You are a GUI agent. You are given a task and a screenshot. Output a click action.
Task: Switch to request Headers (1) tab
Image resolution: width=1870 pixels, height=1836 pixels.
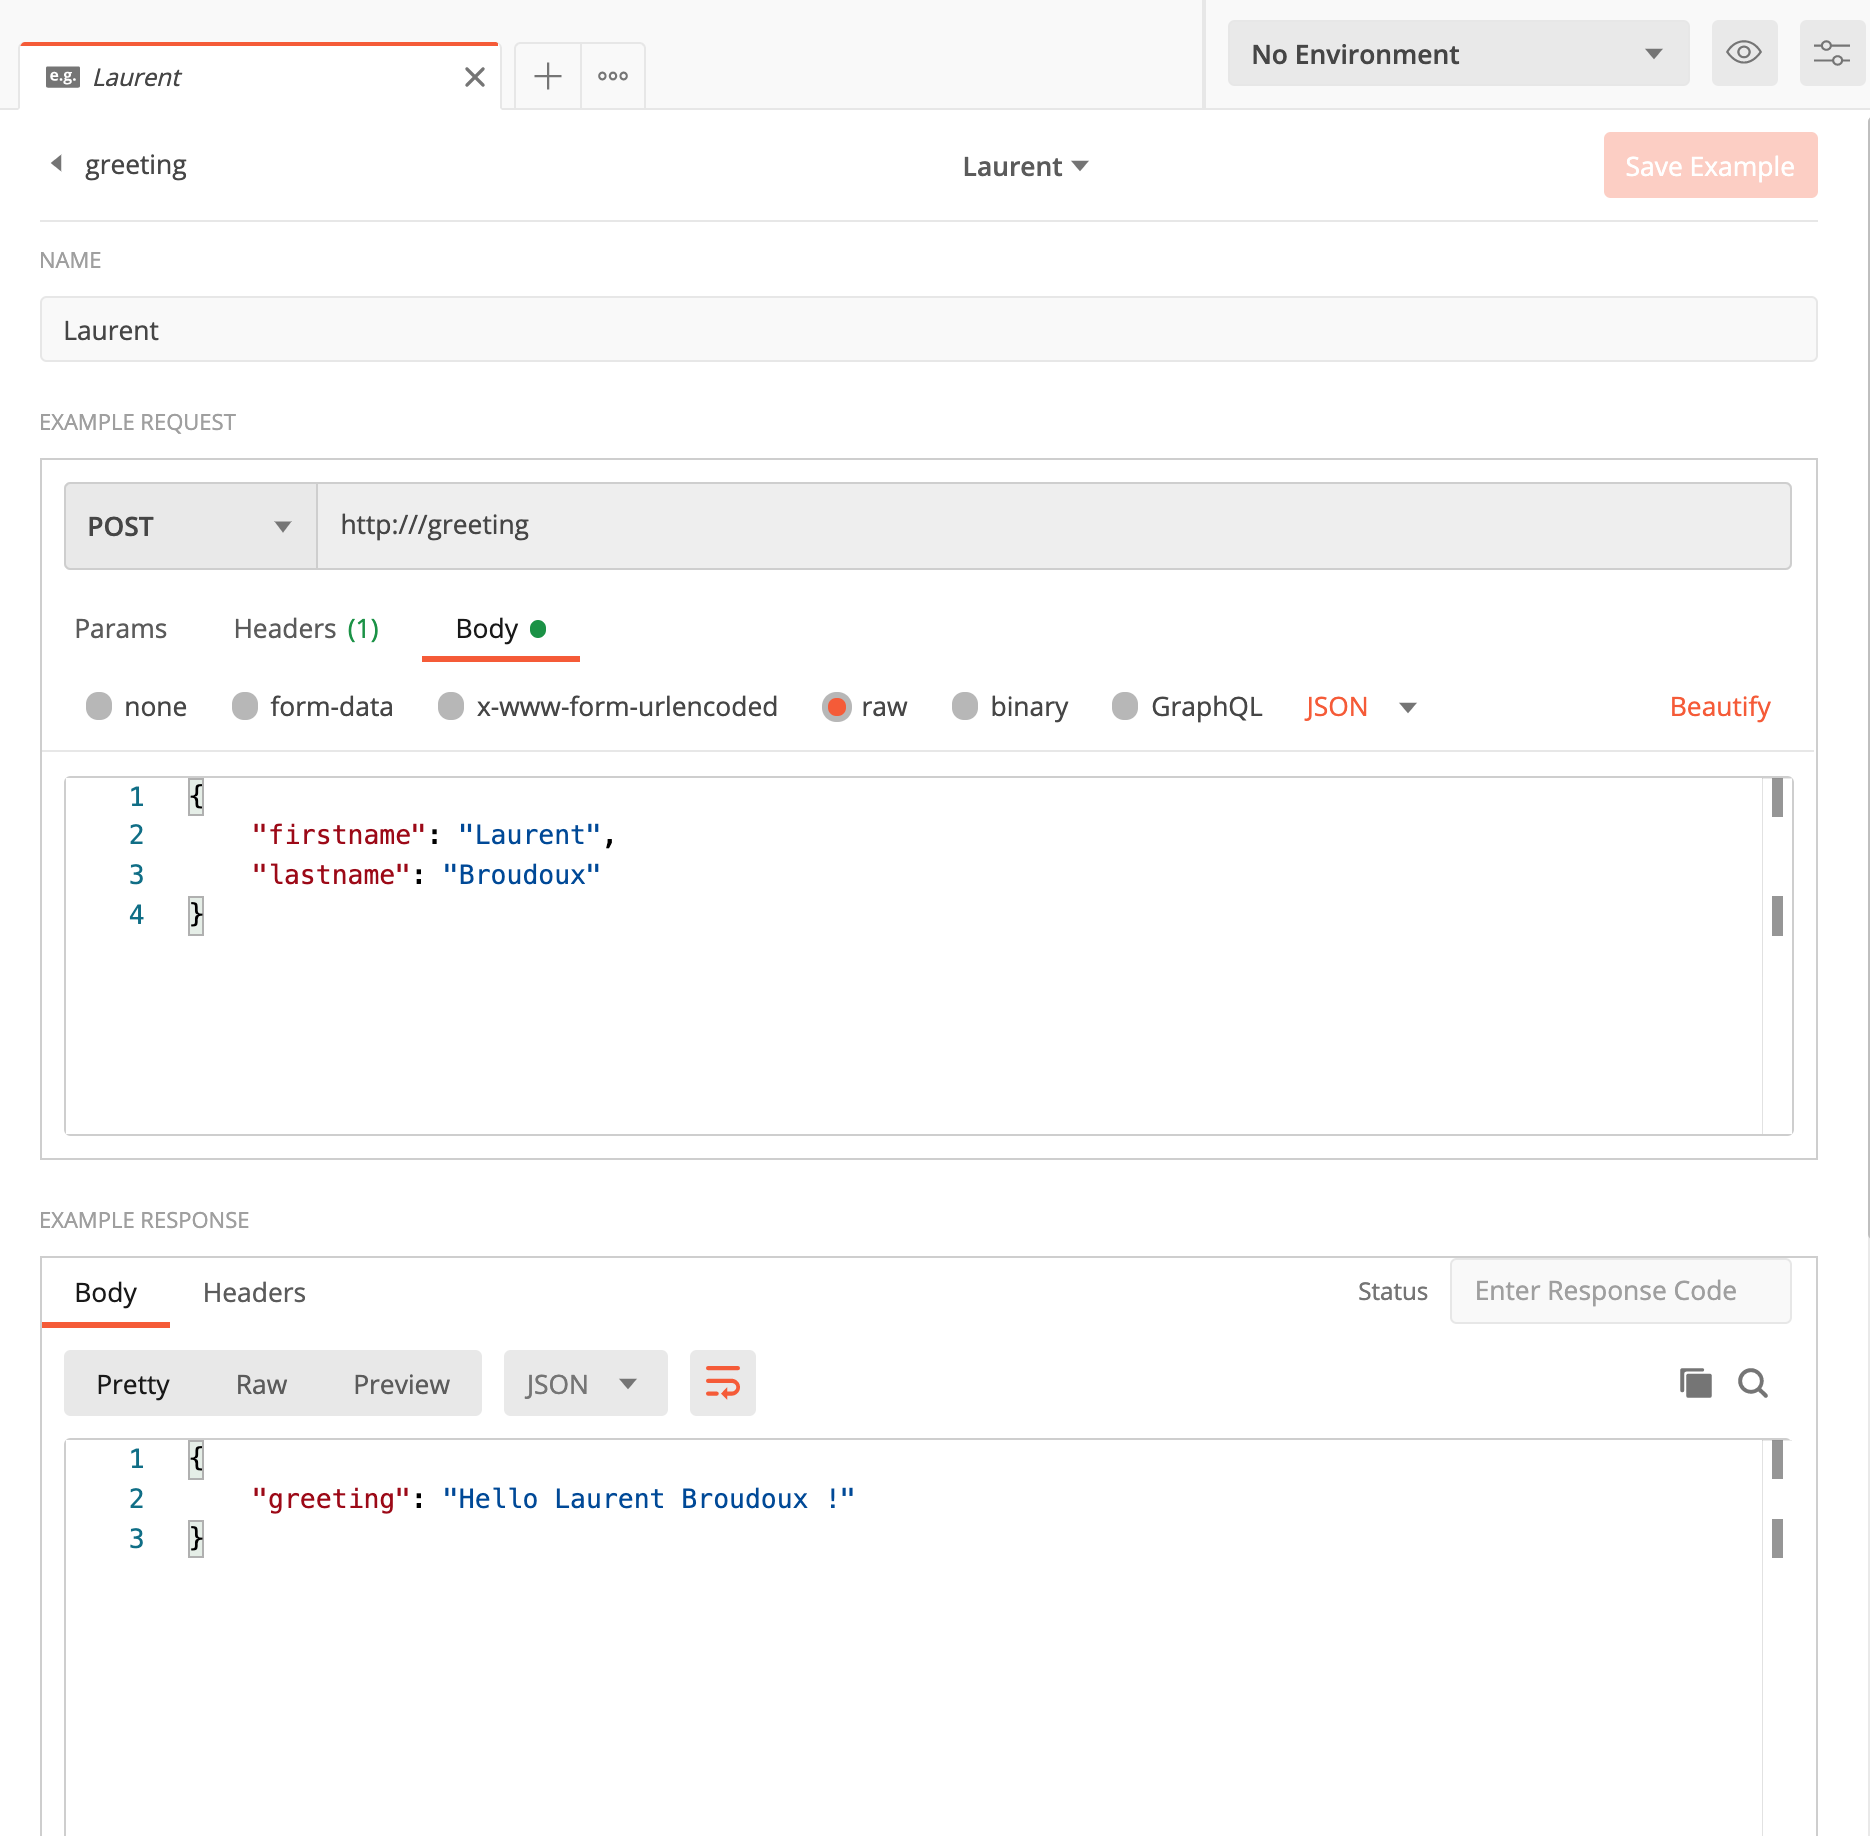[x=306, y=629]
